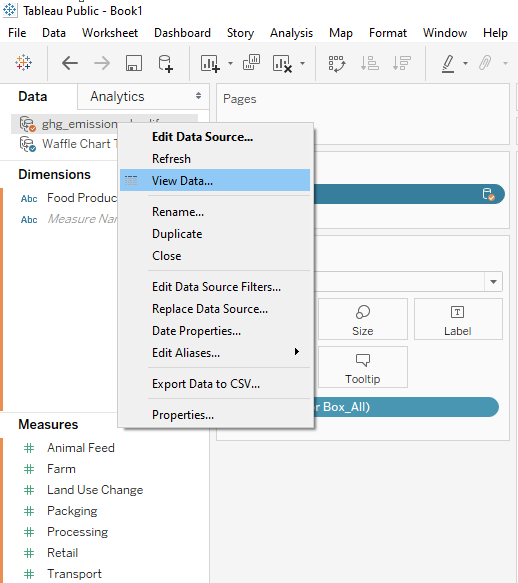The image size is (518, 583).
Task: Open the Analysis menu
Action: click(x=292, y=33)
